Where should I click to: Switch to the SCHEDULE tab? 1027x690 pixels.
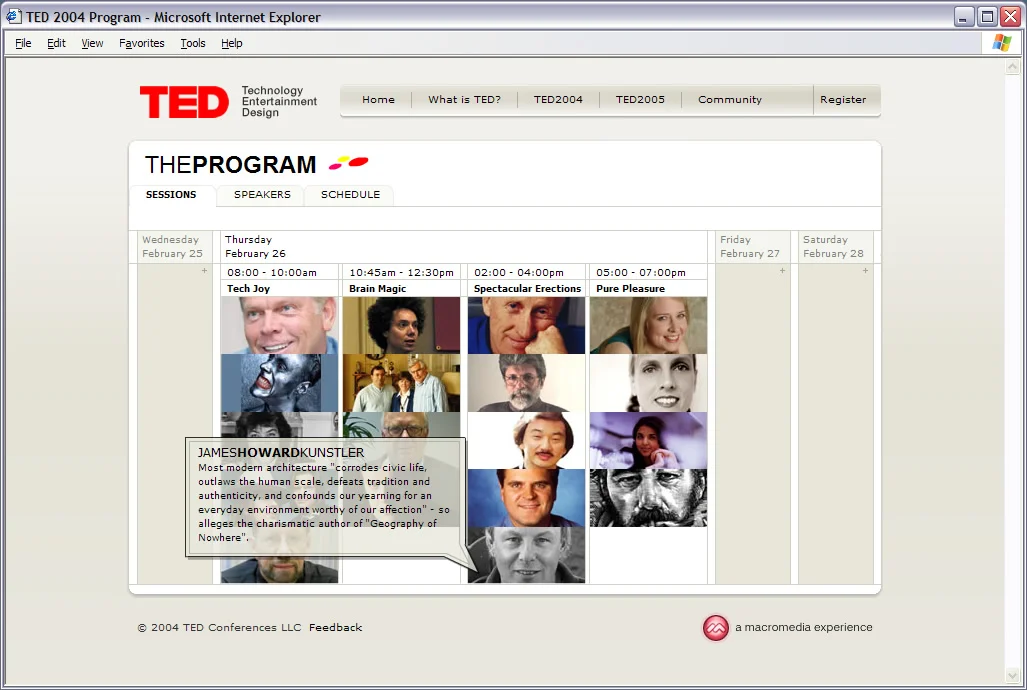(348, 195)
